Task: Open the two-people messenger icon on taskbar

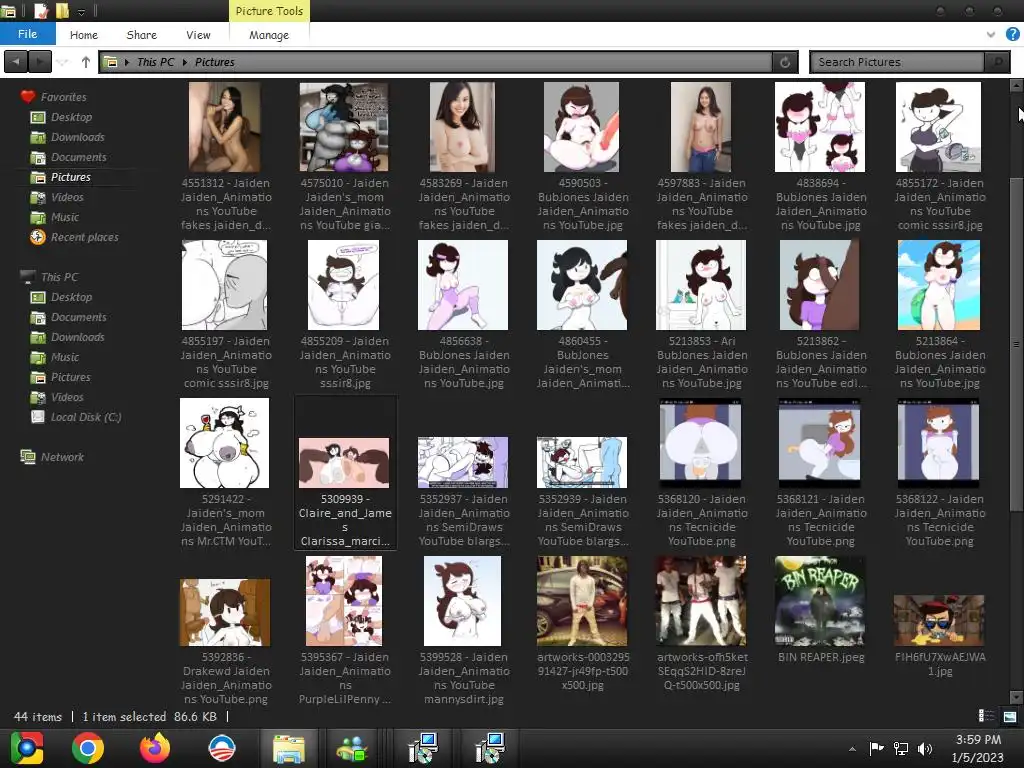Action: coord(353,748)
